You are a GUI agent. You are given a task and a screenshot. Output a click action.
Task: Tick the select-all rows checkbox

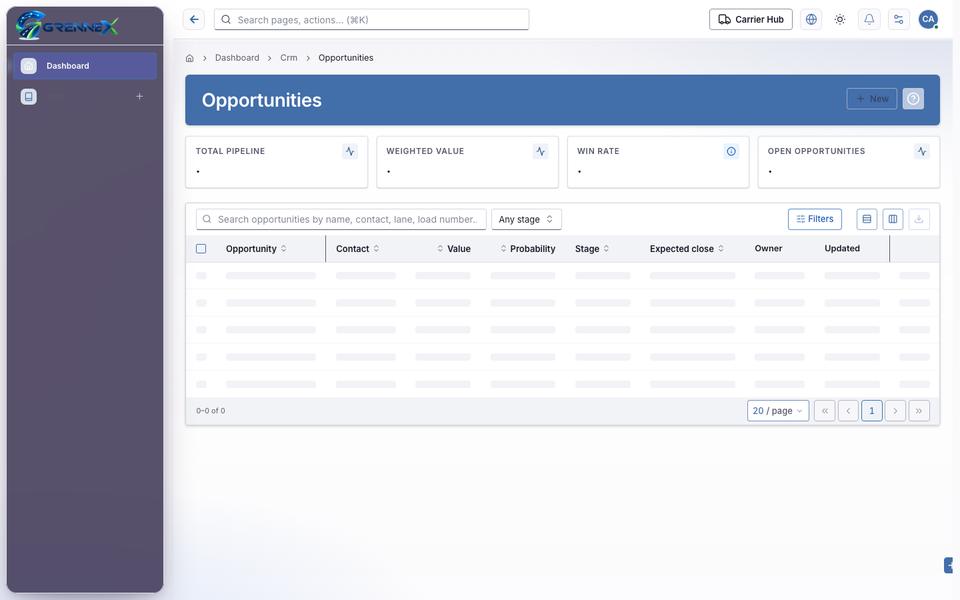click(x=201, y=249)
